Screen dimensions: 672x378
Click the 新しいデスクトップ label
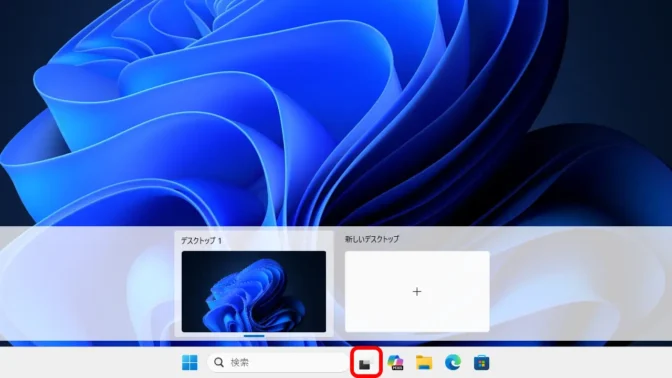[372, 239]
